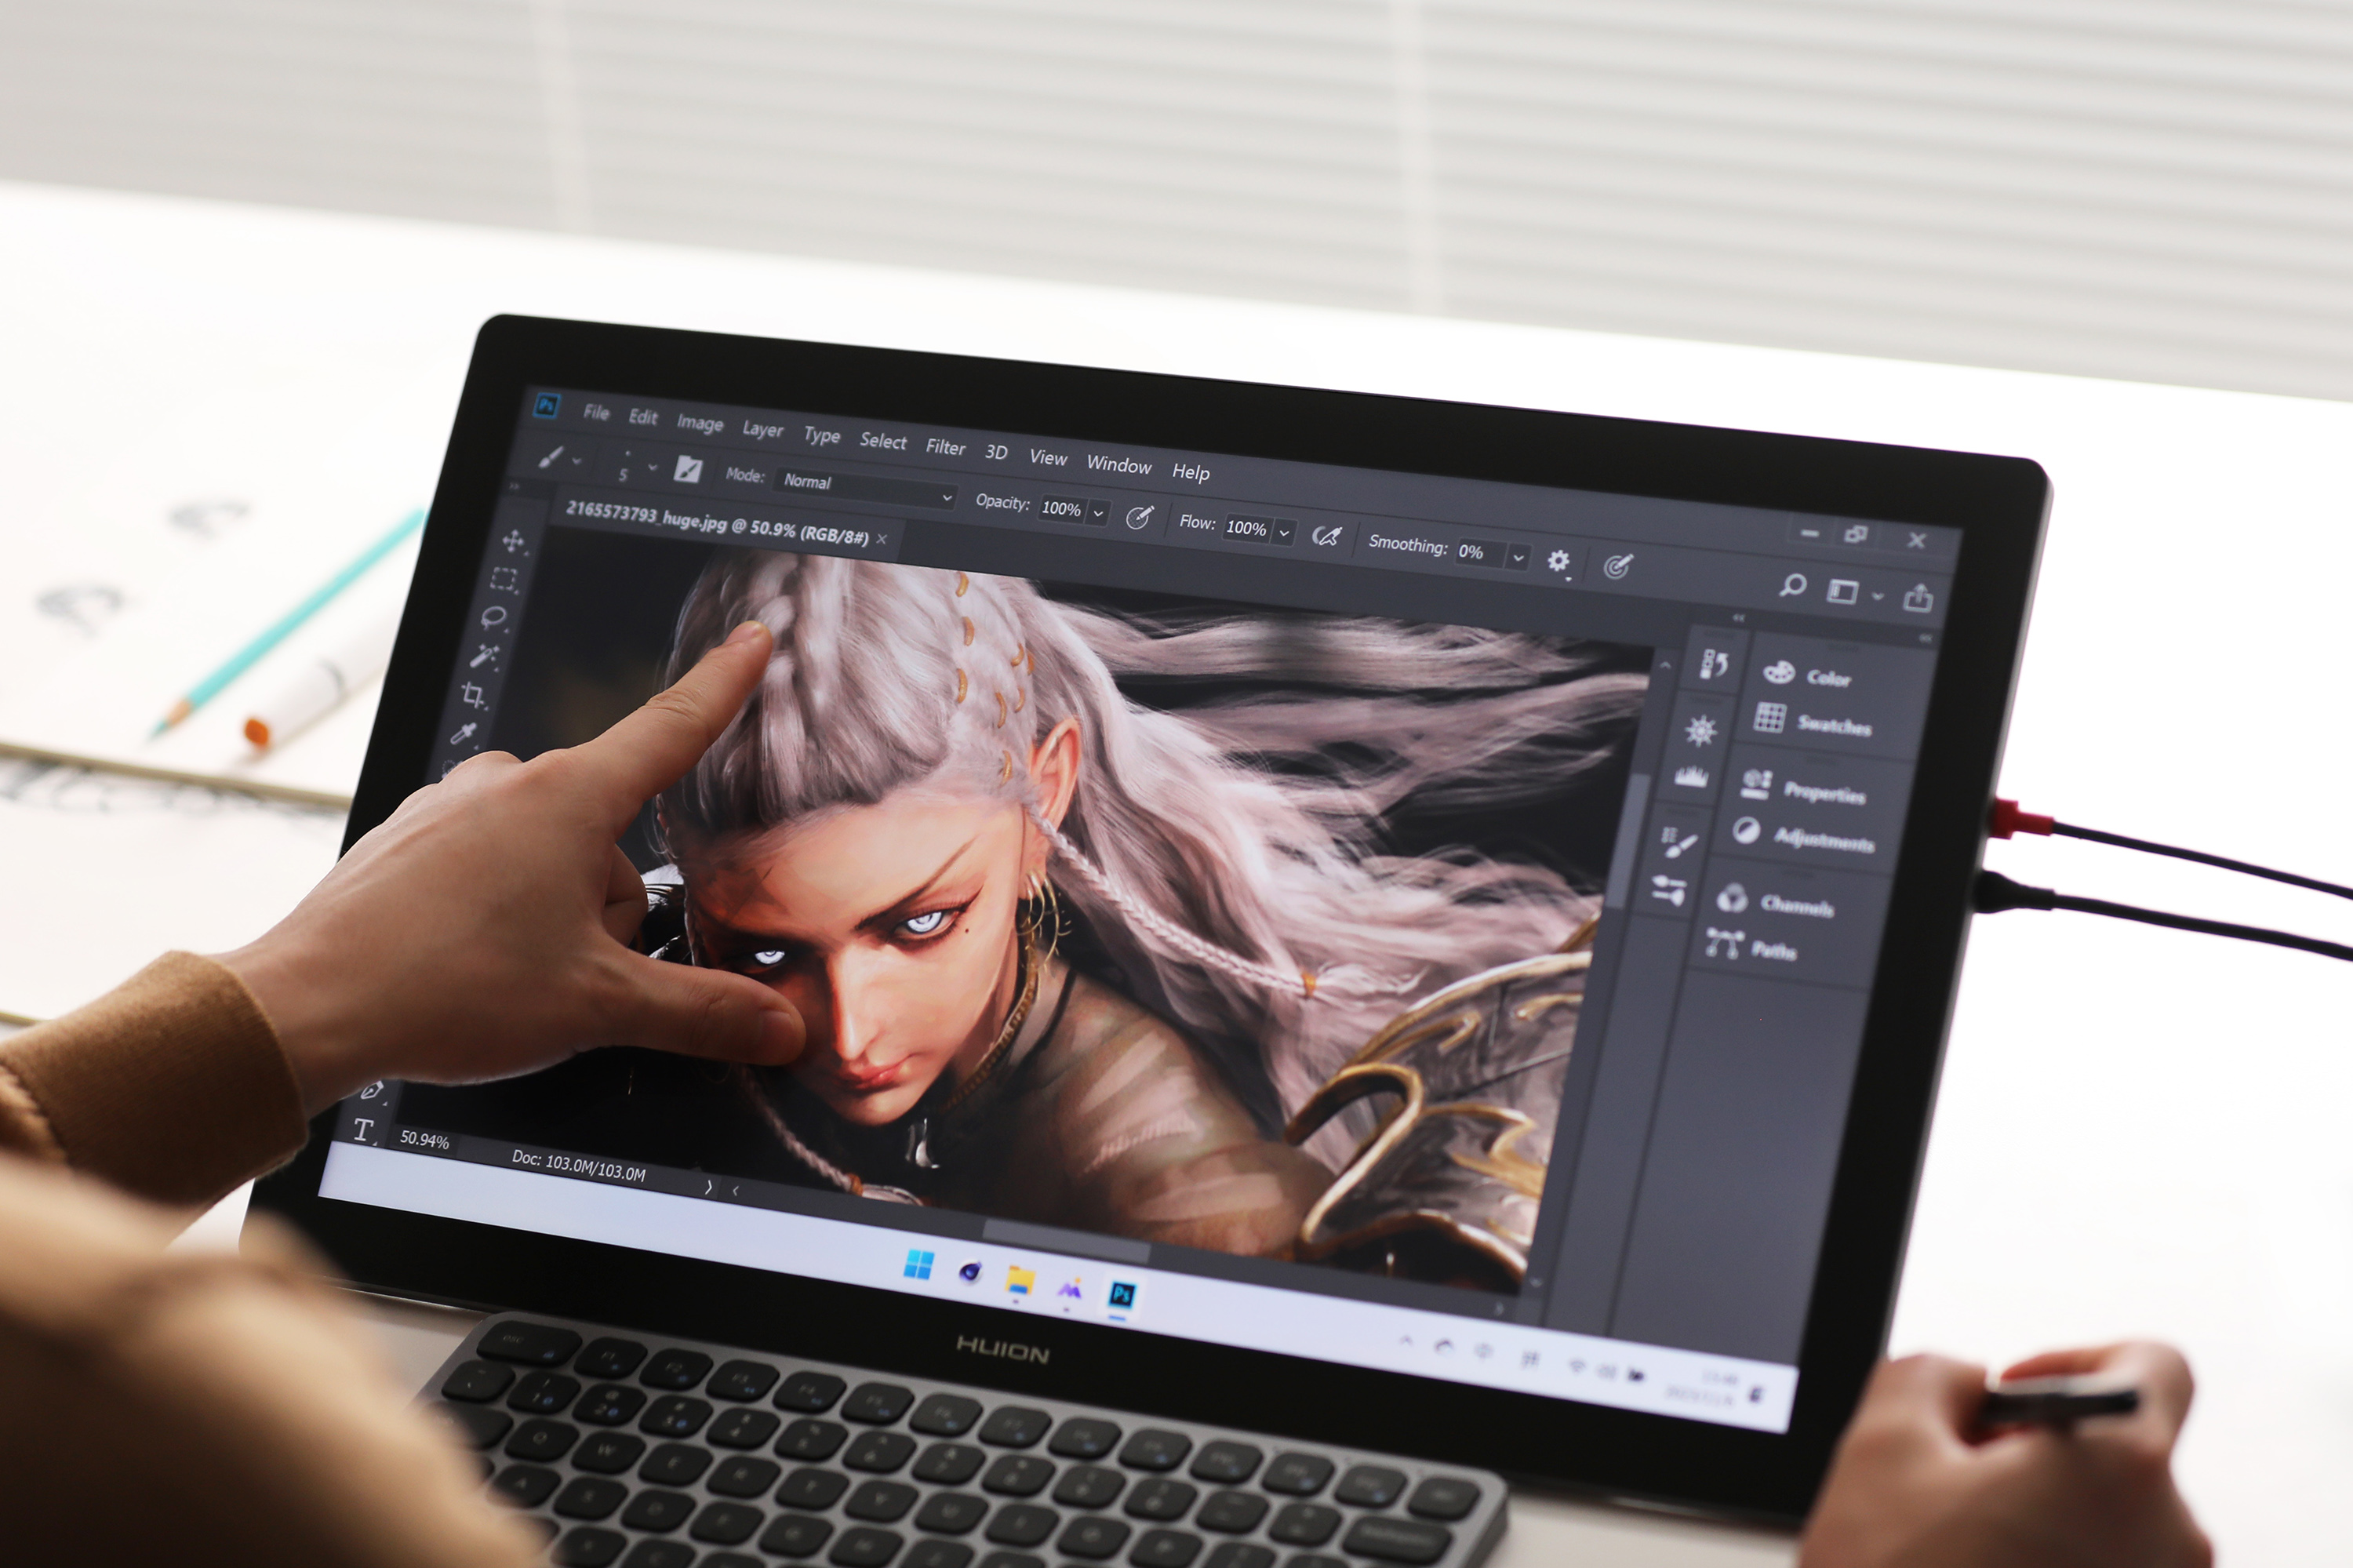Open the Flow slider dropdown arrow
This screenshot has width=2353, height=1568.
click(1284, 533)
